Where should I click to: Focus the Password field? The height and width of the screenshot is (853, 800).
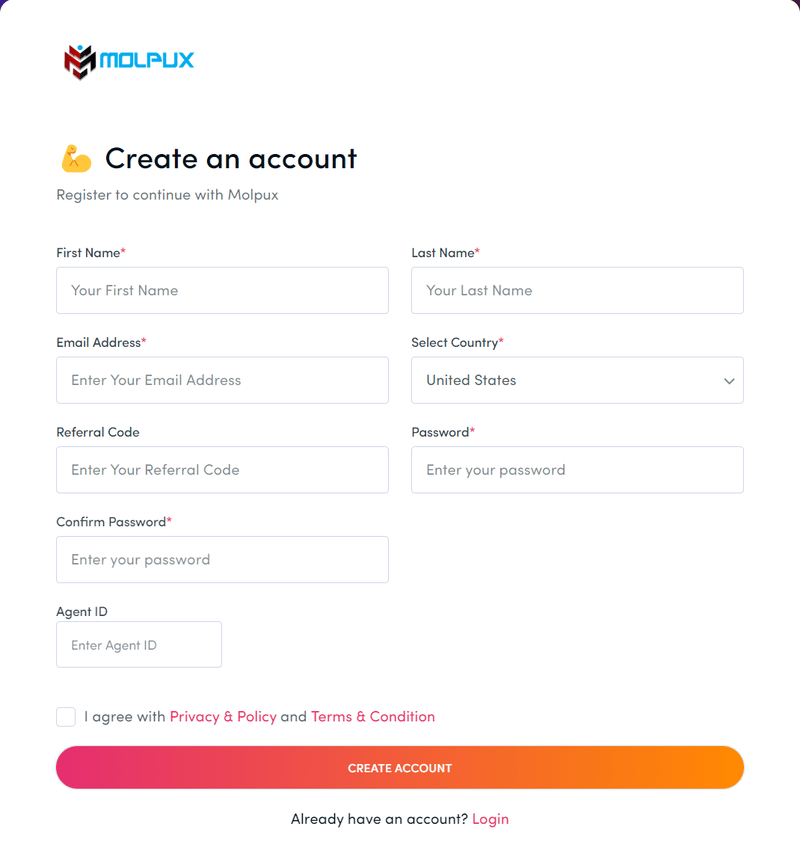[x=577, y=470]
